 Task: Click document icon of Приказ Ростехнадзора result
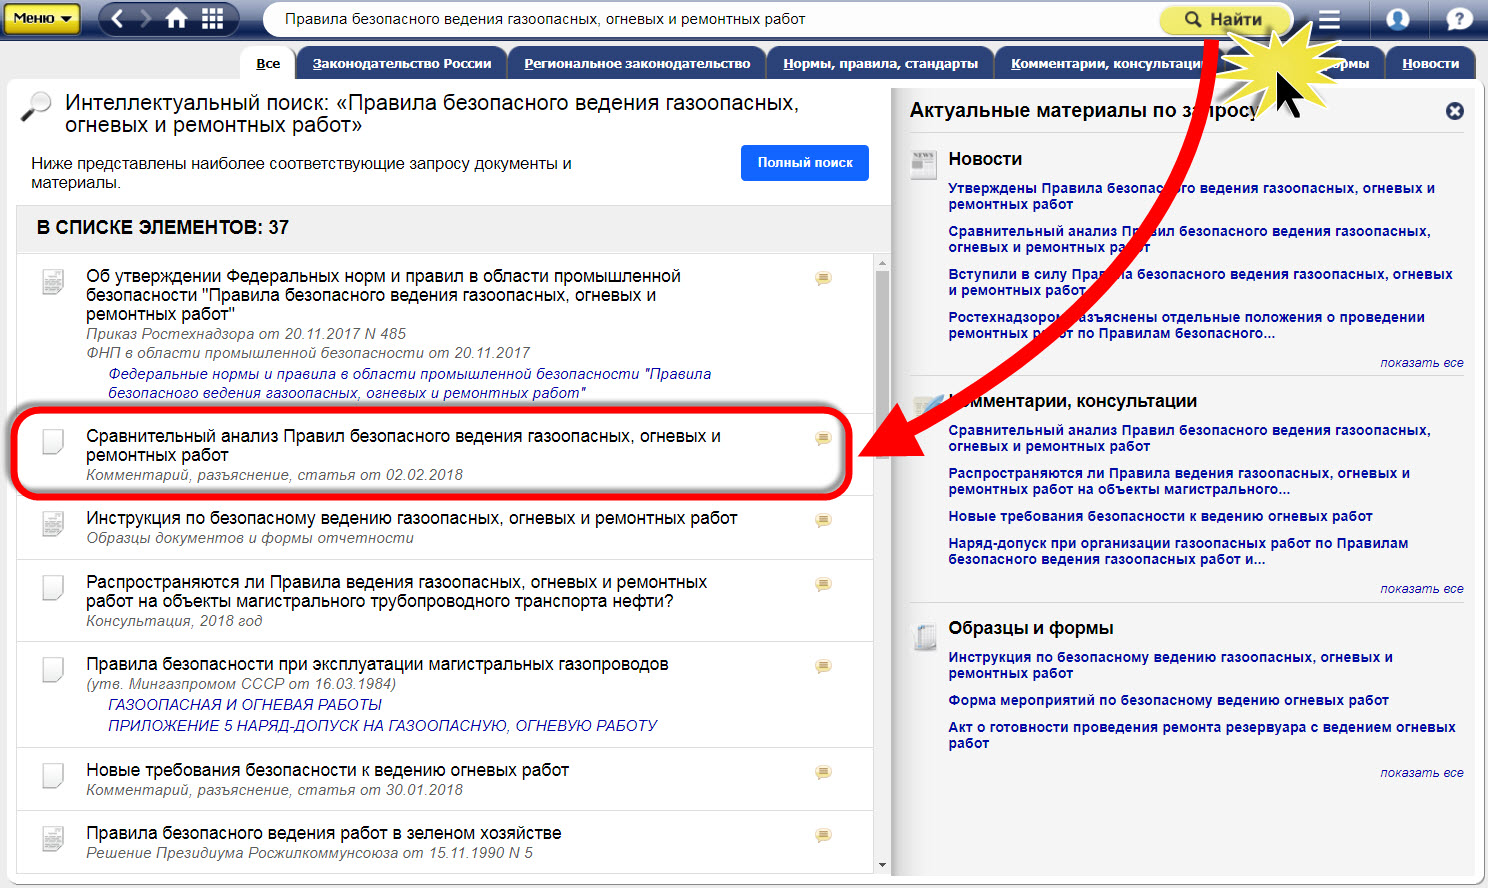coord(53,282)
